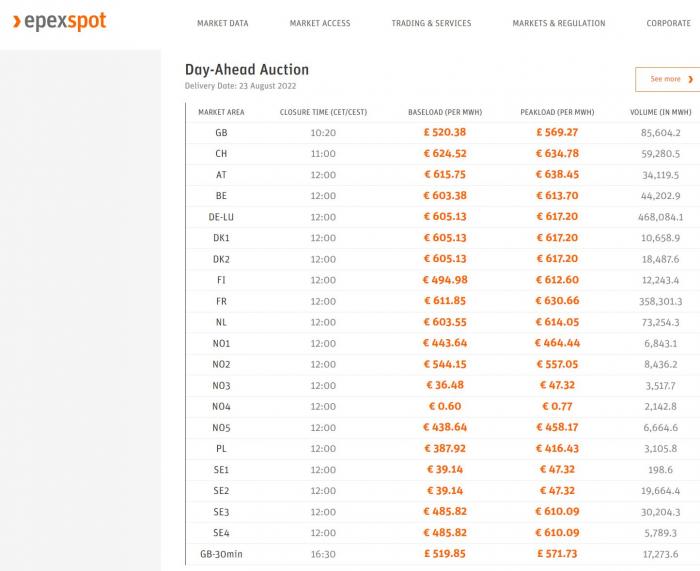Click the CH peakload price € 634.78
The image size is (700, 571).
[x=557, y=154]
